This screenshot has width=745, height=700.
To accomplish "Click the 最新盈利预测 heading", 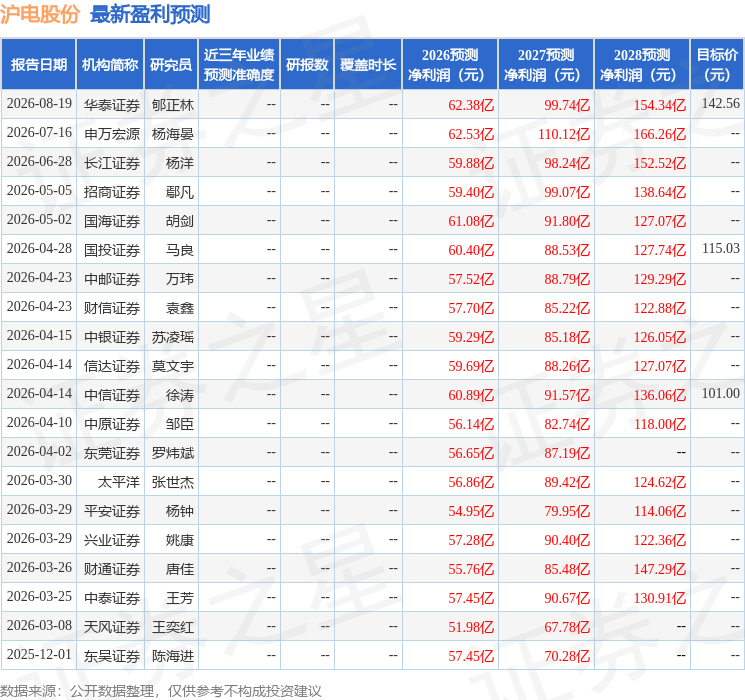I will (x=150, y=14).
